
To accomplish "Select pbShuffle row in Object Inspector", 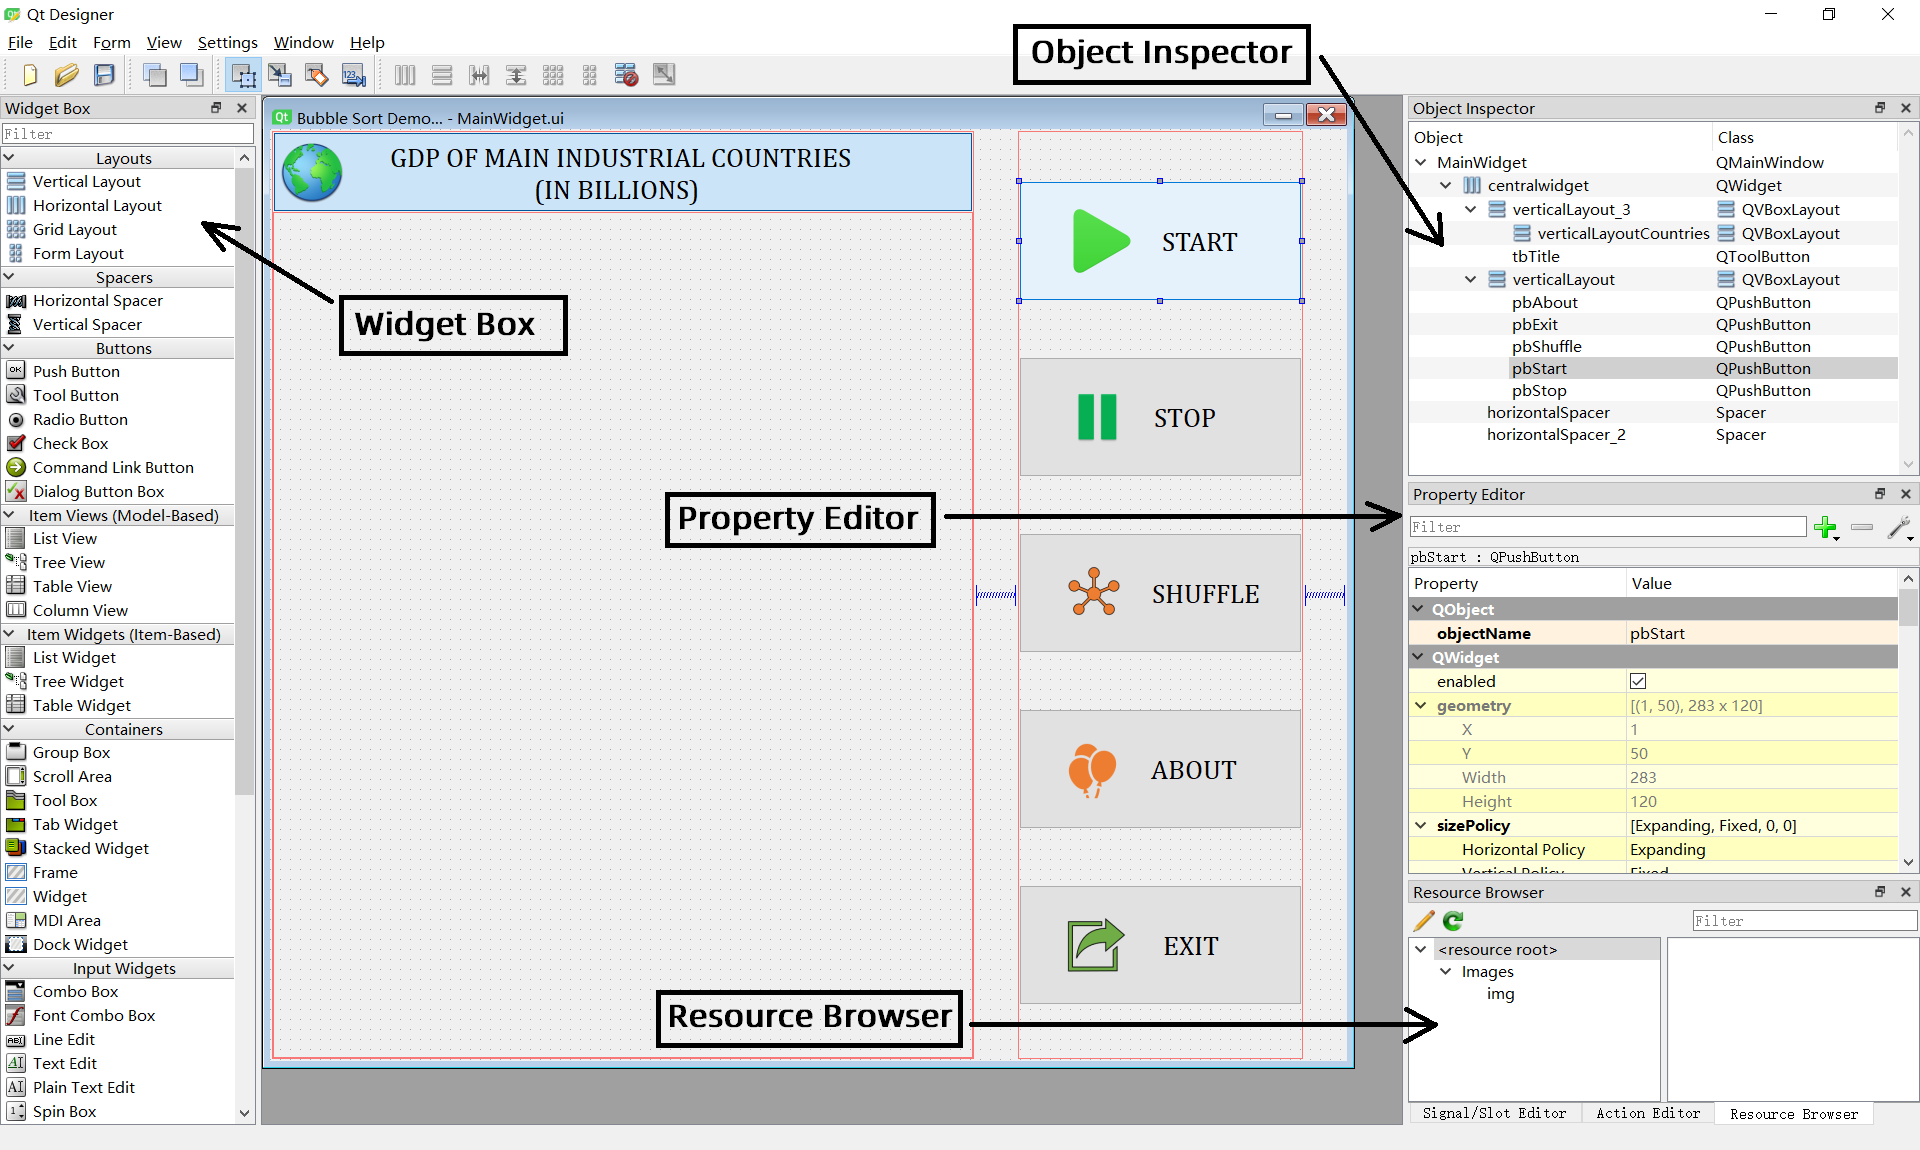I will coord(1653,346).
